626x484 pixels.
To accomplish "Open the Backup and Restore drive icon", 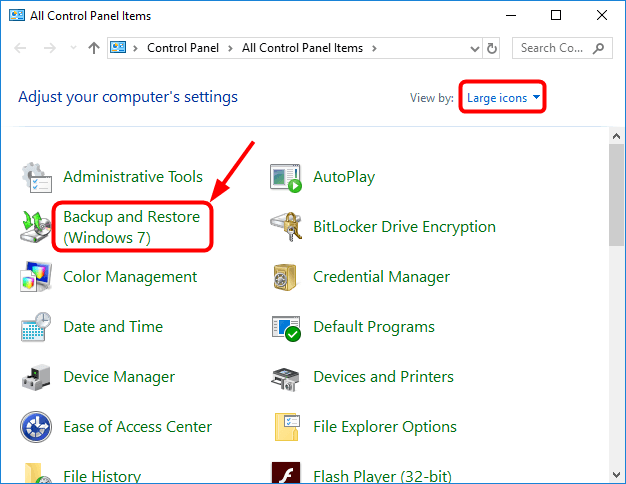I will (36, 226).
